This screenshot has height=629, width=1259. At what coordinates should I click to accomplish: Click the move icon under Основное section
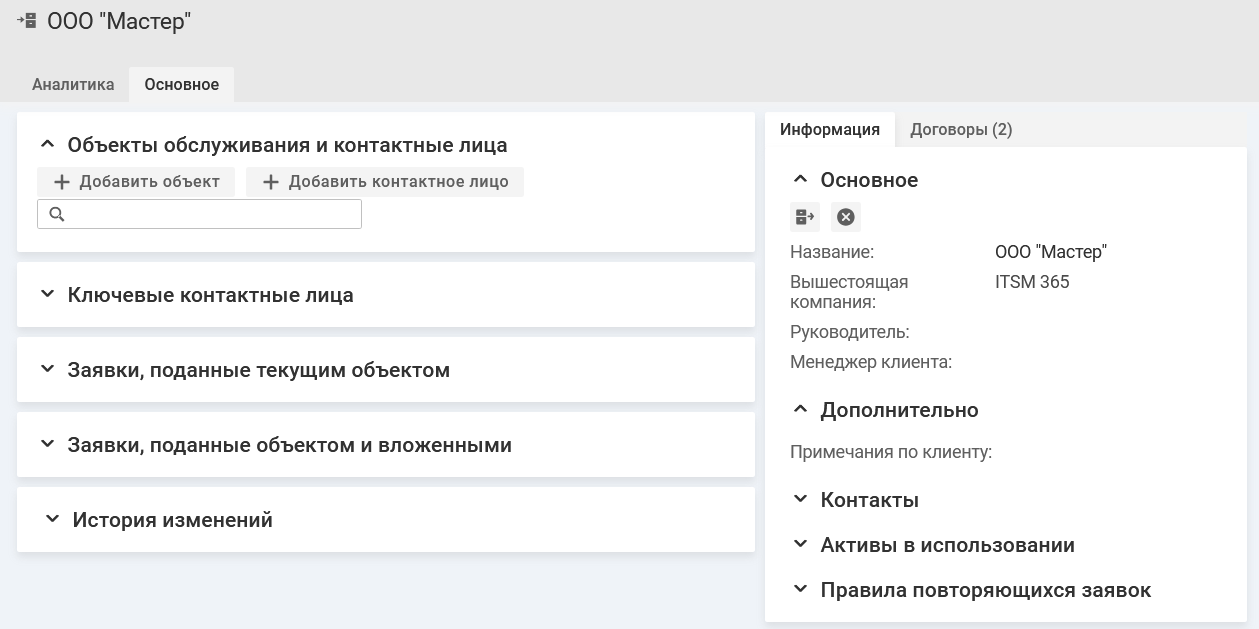coord(805,217)
